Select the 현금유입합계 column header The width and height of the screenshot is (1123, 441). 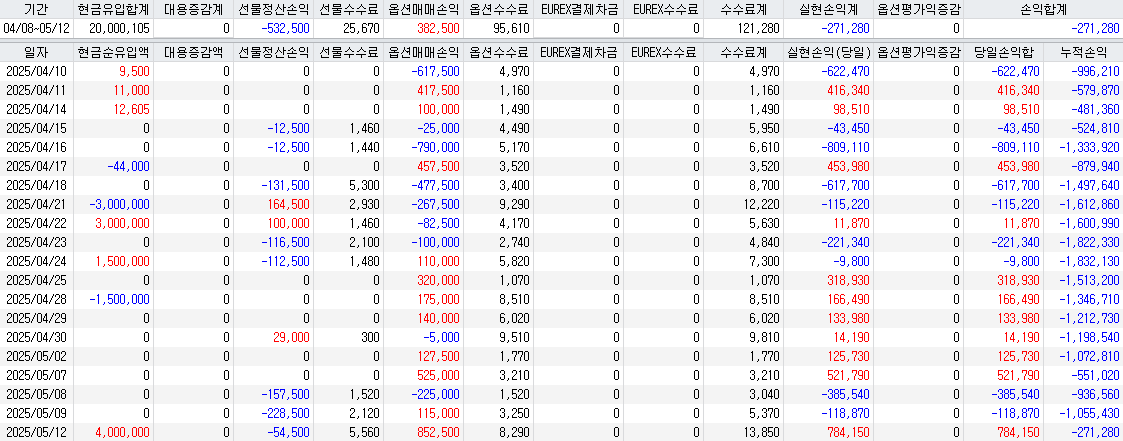click(x=112, y=9)
